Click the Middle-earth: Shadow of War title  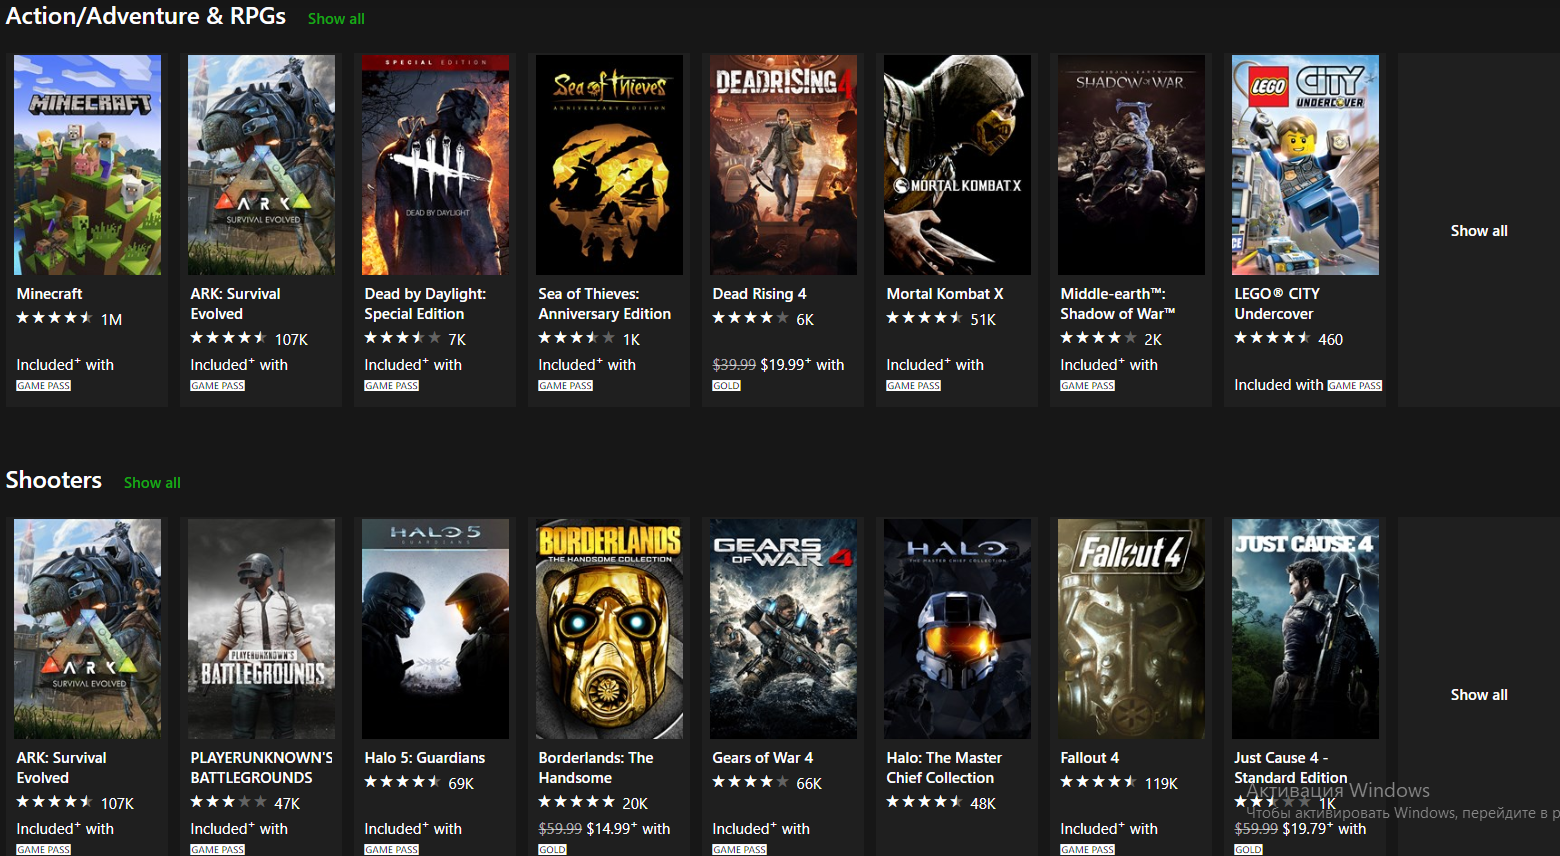[1117, 304]
